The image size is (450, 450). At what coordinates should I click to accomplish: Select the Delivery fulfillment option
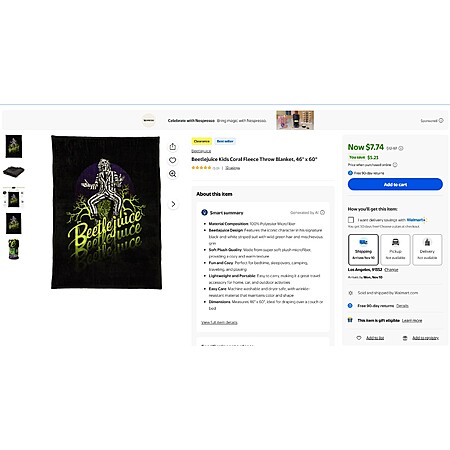427,250
